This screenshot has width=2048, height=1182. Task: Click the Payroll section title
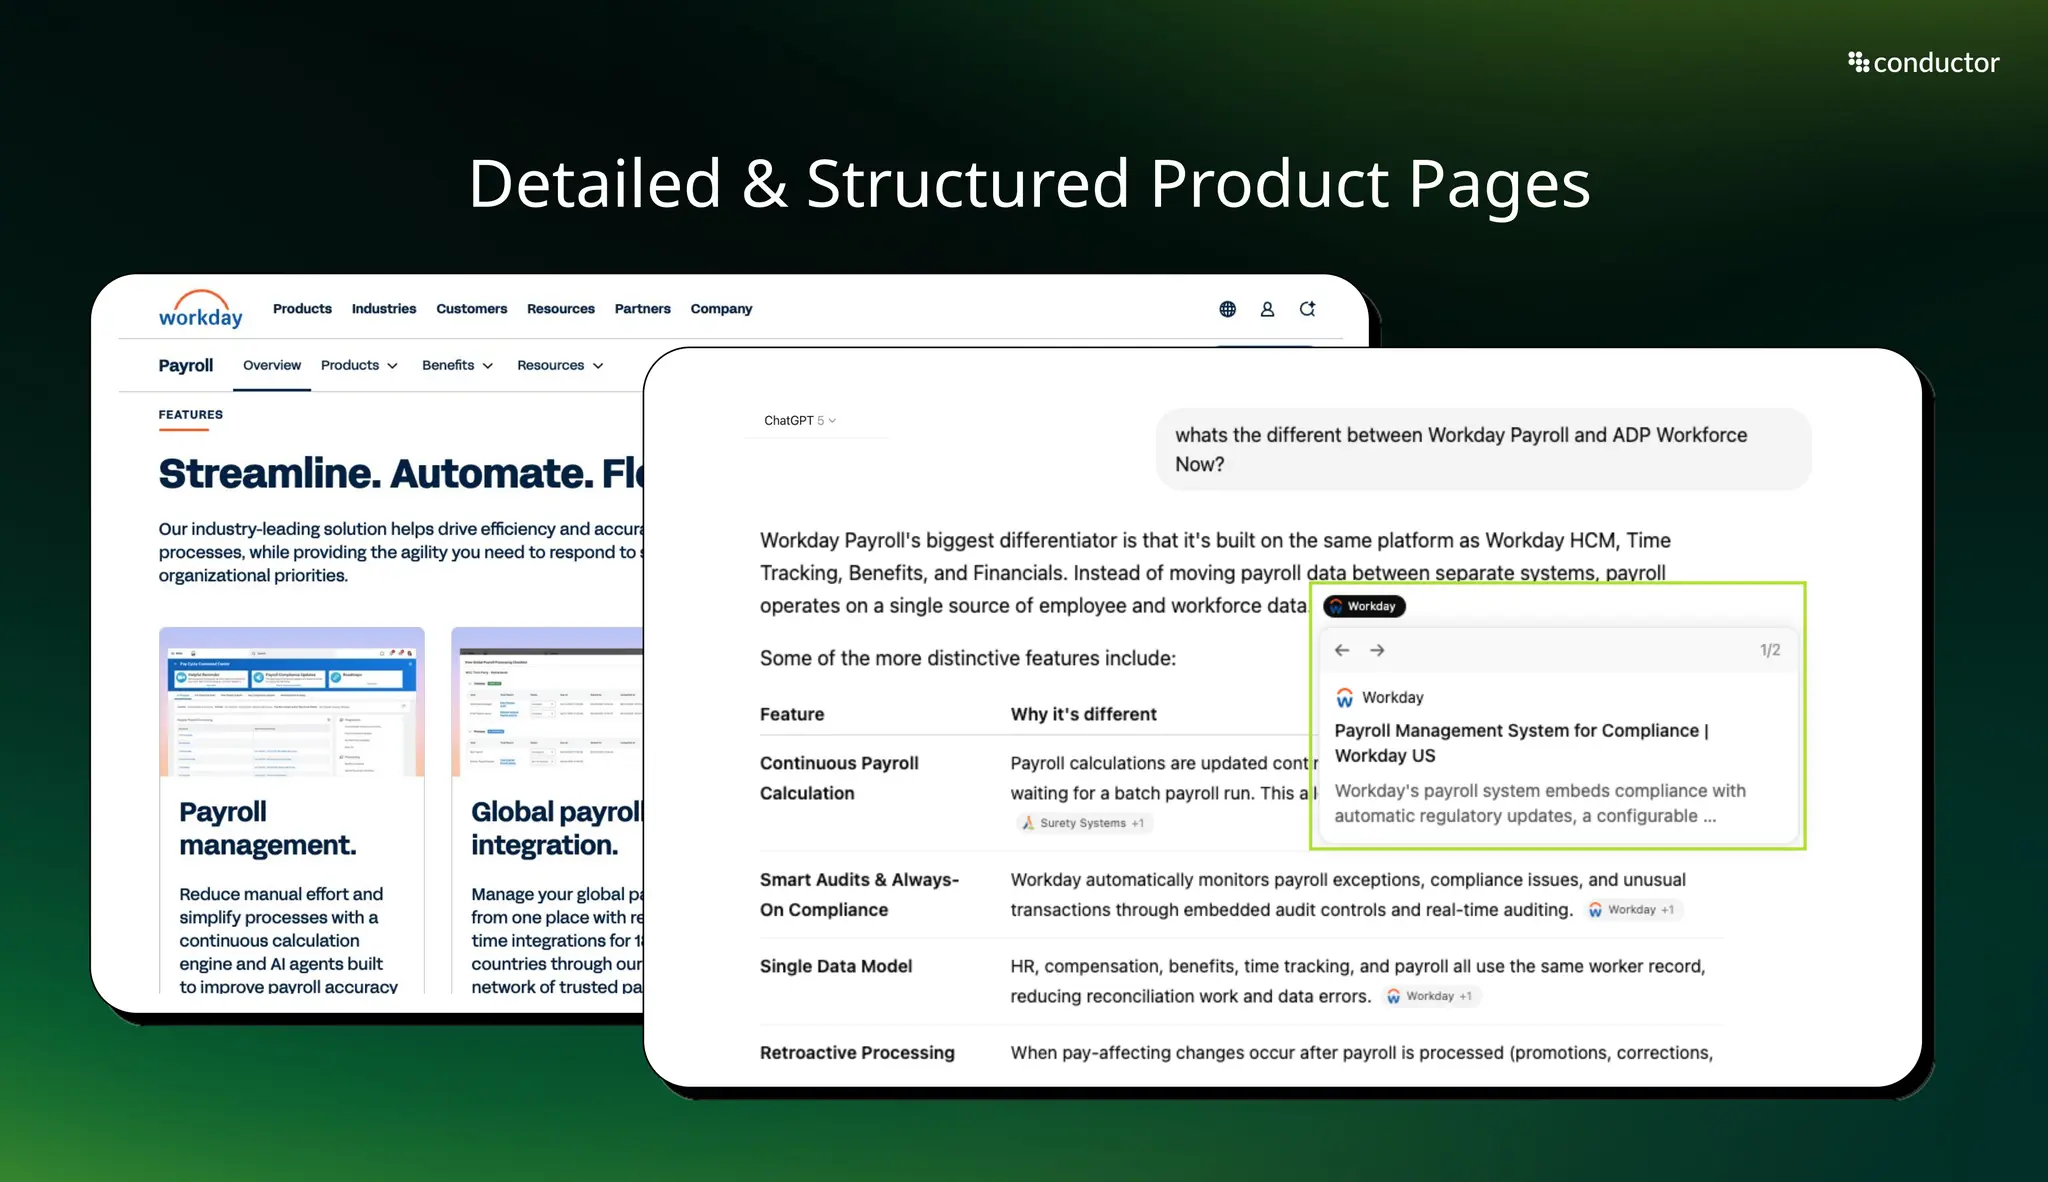(x=185, y=365)
